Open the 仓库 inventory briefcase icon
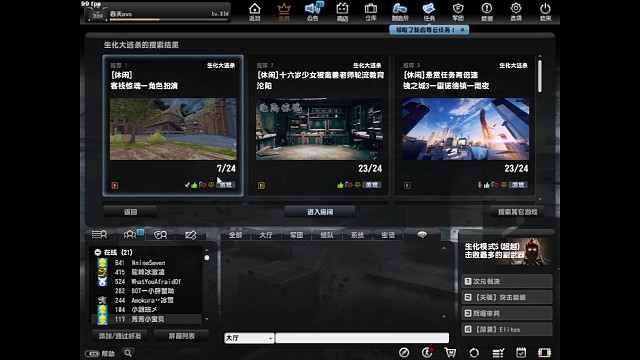Screen dimensions: 640x360 coord(371,12)
